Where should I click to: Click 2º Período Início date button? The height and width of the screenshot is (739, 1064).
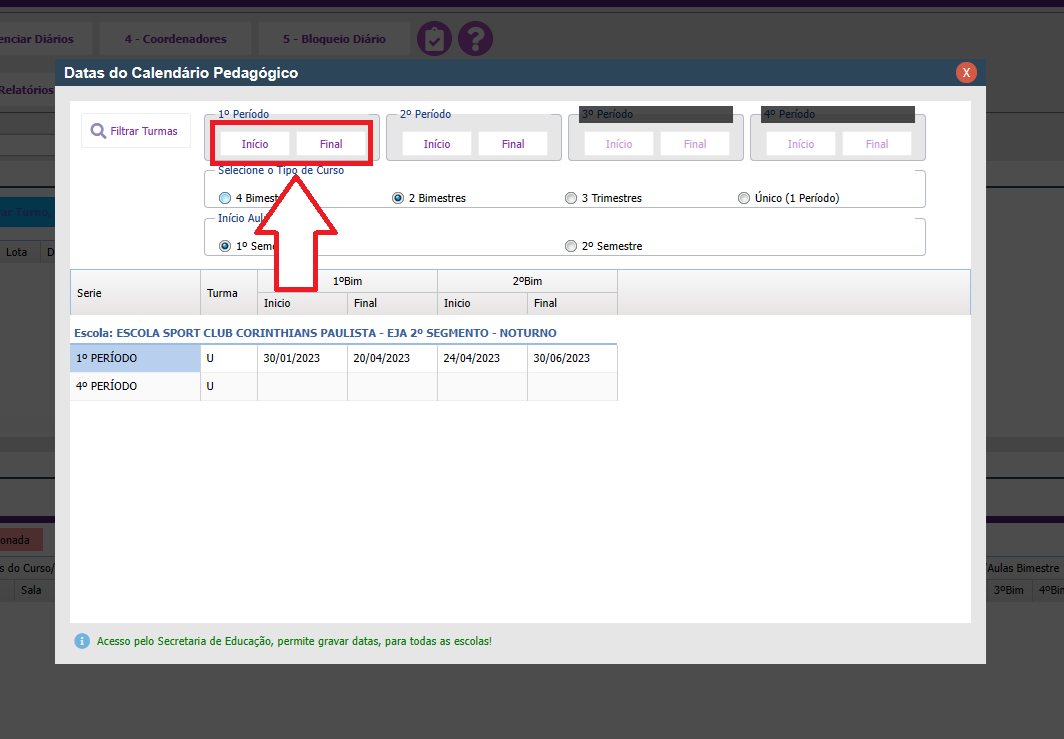pos(437,144)
